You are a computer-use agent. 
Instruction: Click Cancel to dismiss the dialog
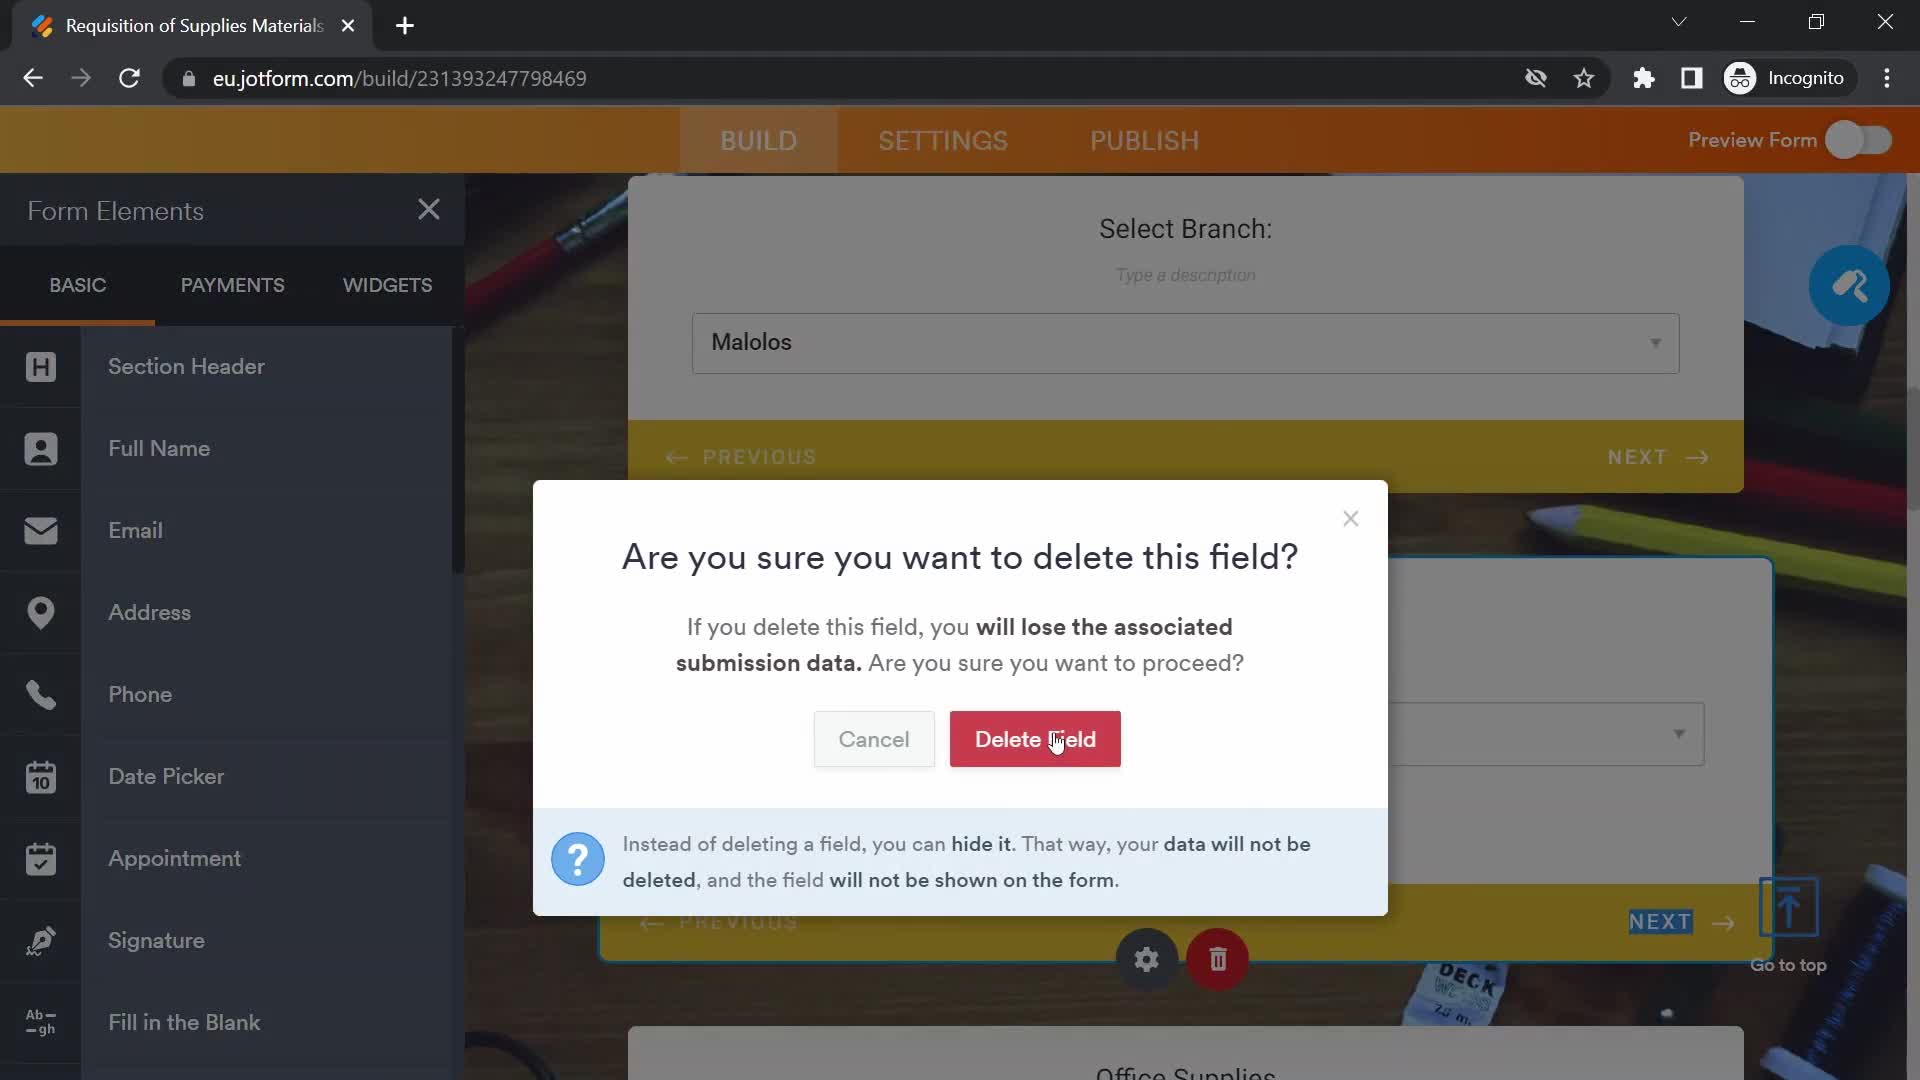tap(874, 738)
